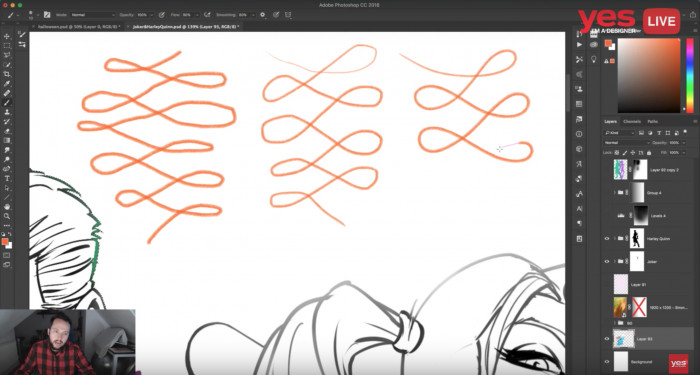Hide the Harley Quinn group
This screenshot has width=700, height=375.
(607, 238)
